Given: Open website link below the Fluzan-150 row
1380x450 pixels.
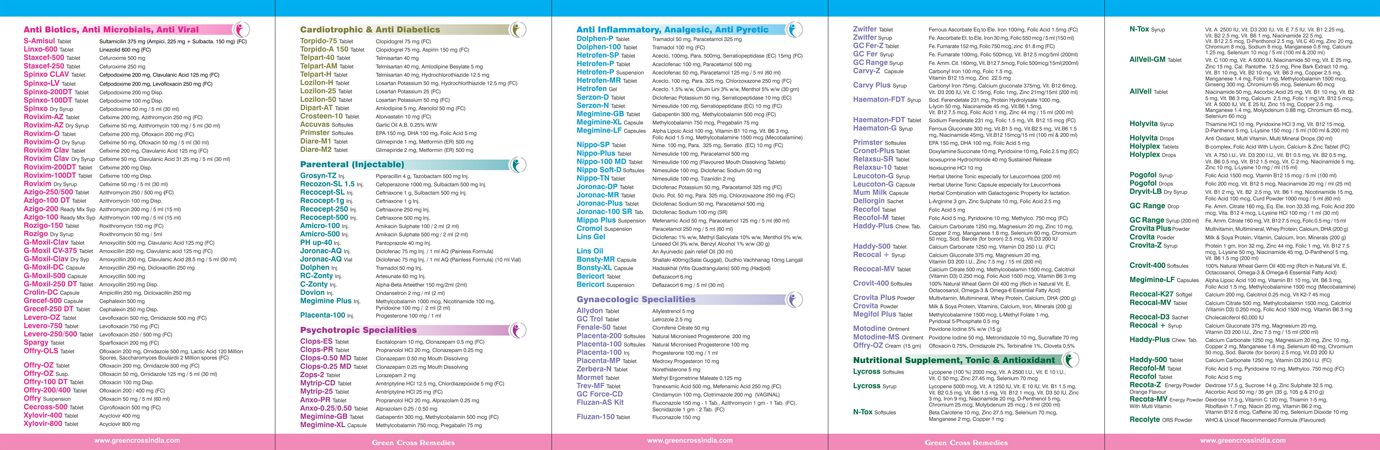Looking at the screenshot, I should click(689, 440).
